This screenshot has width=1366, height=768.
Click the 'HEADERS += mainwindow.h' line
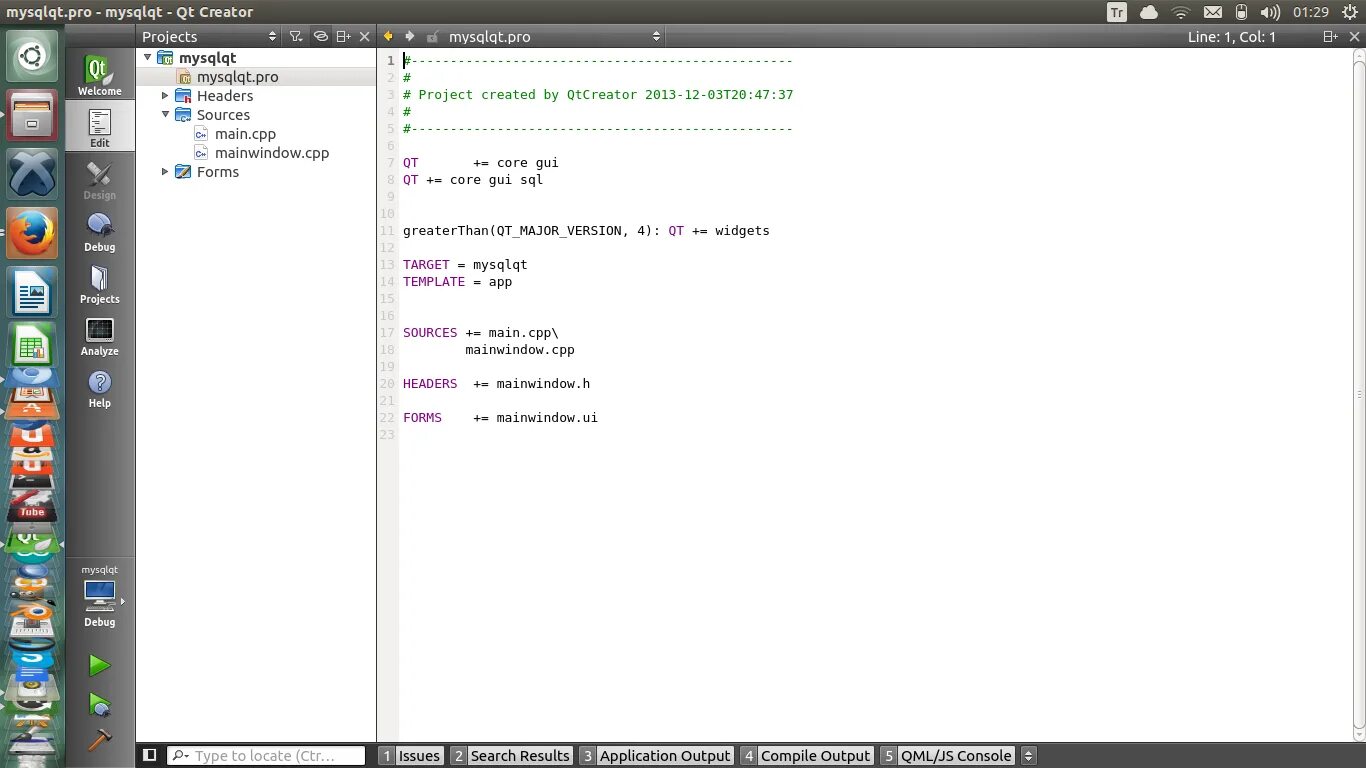click(497, 384)
